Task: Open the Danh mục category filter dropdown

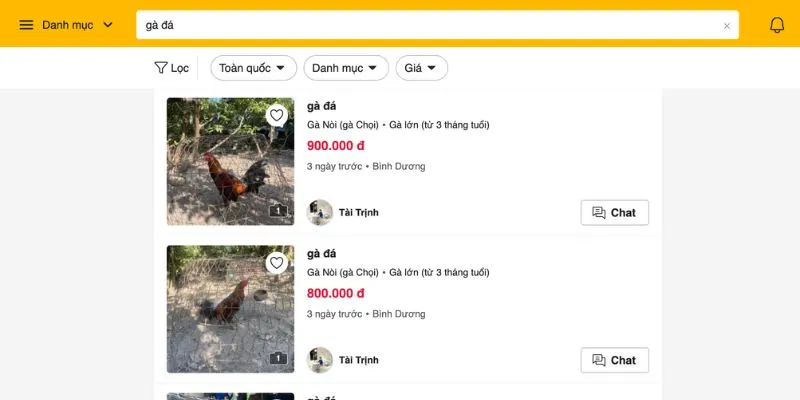Action: coord(345,68)
